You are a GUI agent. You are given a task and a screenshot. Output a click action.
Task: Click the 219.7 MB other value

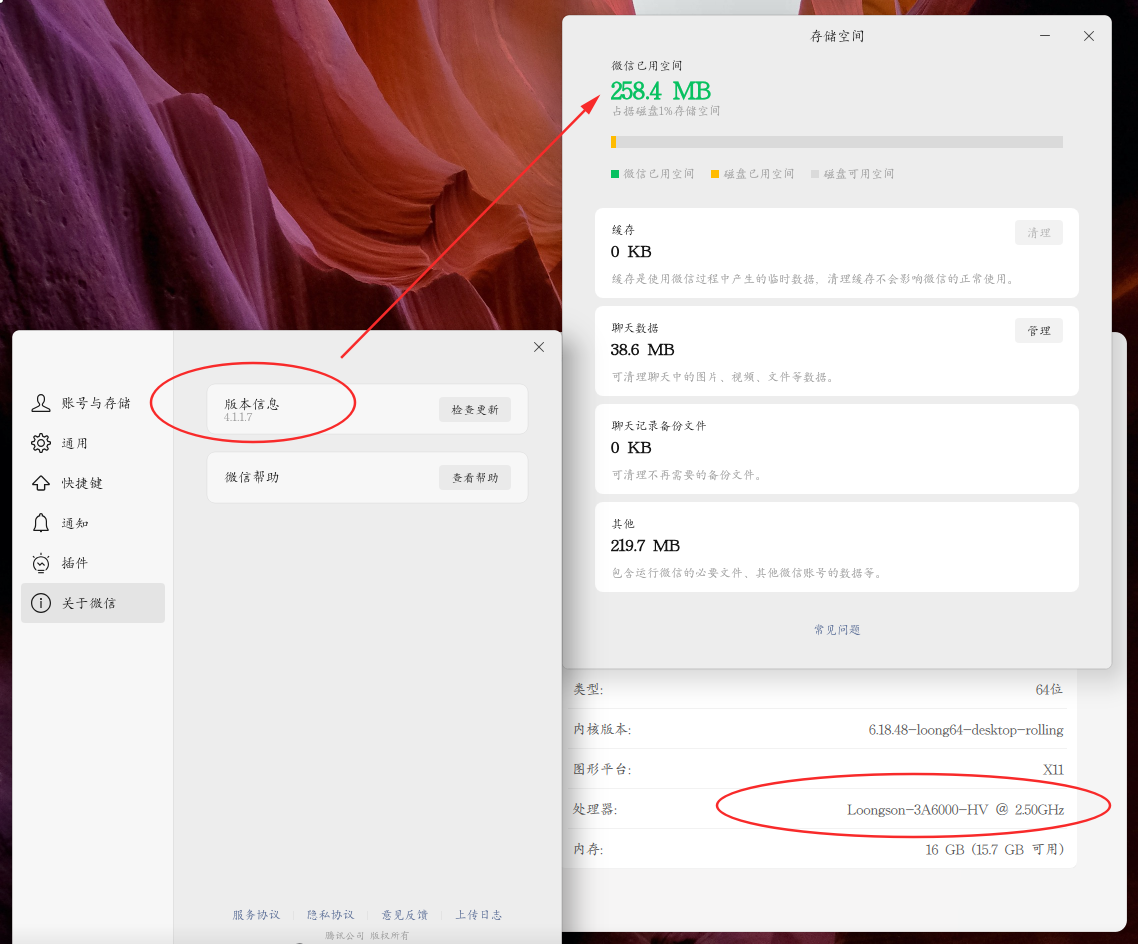coord(645,546)
